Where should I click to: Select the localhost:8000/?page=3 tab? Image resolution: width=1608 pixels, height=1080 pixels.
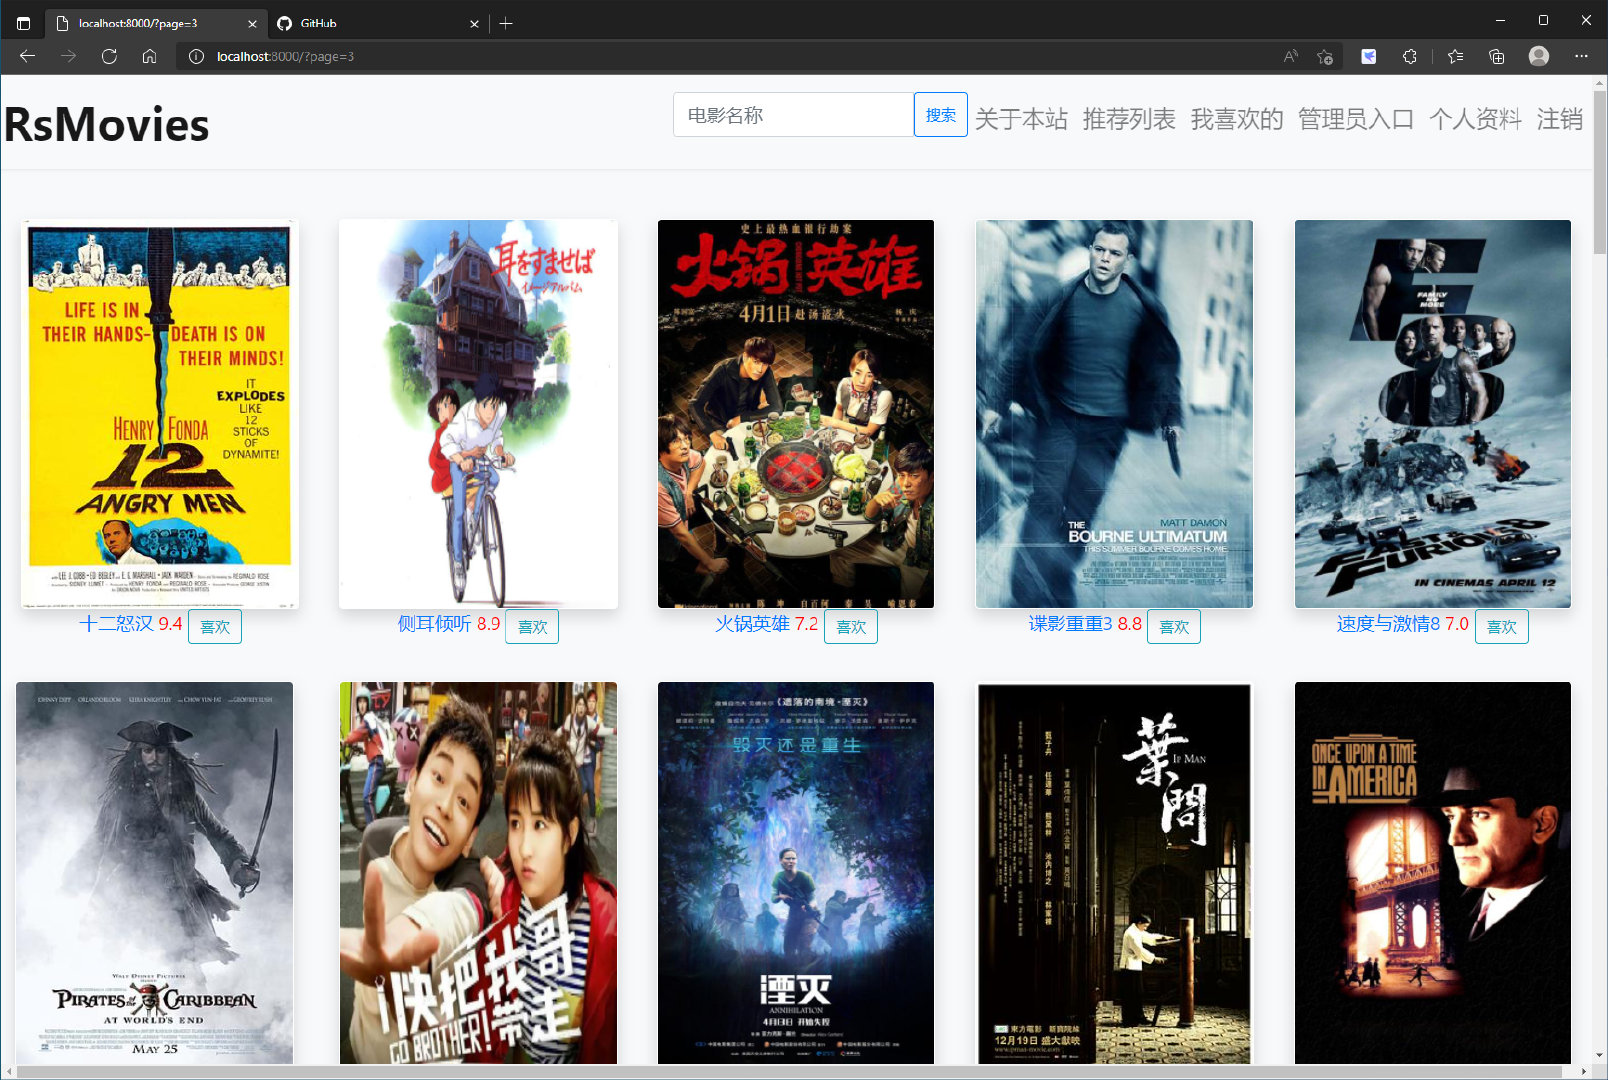[x=156, y=23]
